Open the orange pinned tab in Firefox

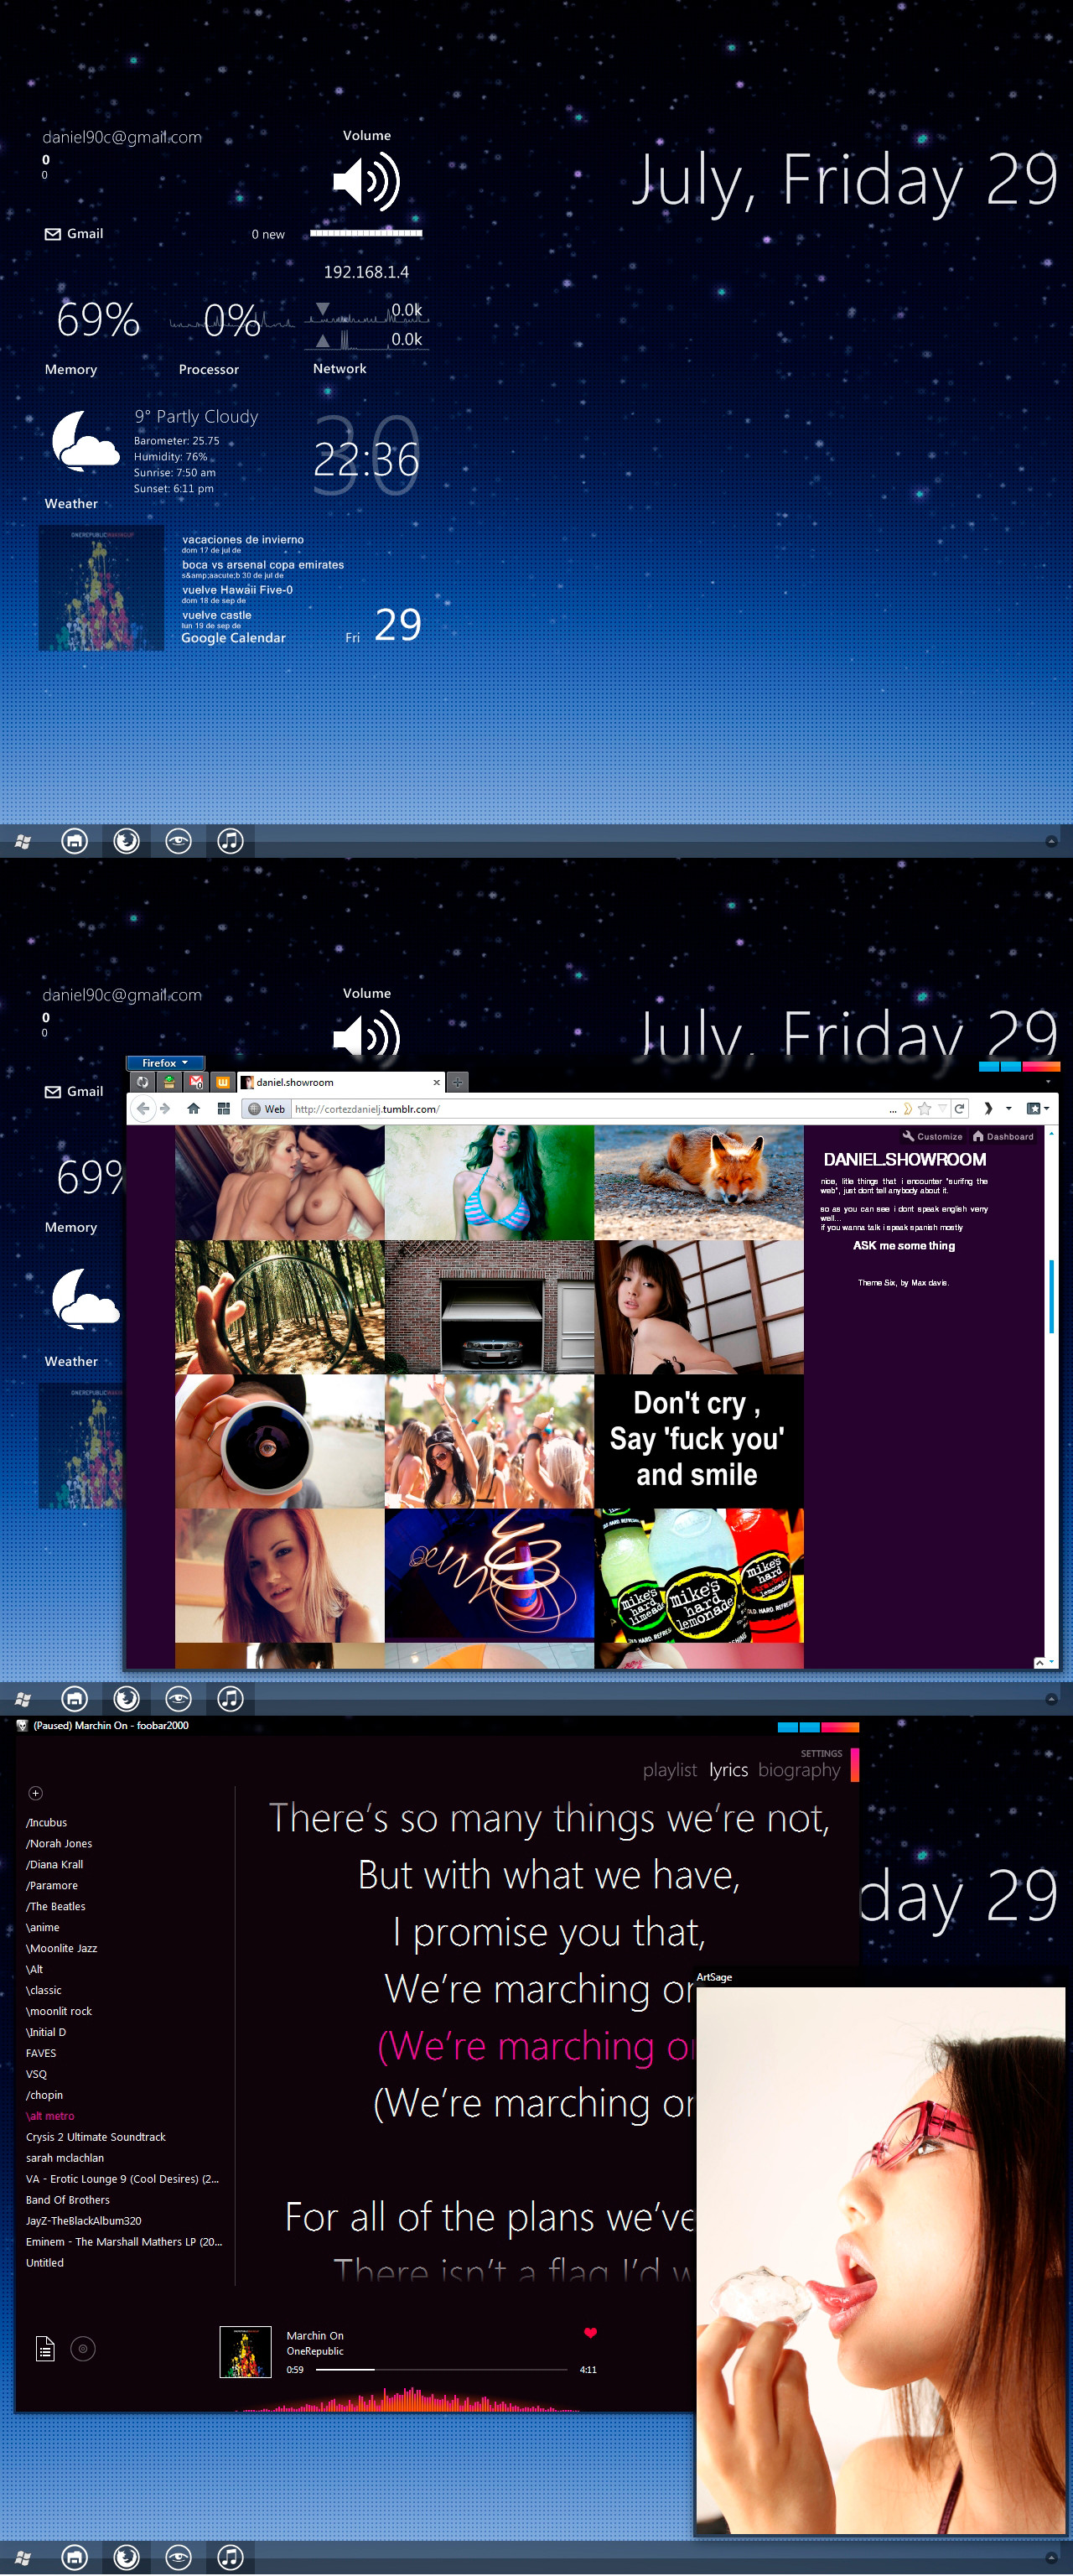pos(223,1082)
